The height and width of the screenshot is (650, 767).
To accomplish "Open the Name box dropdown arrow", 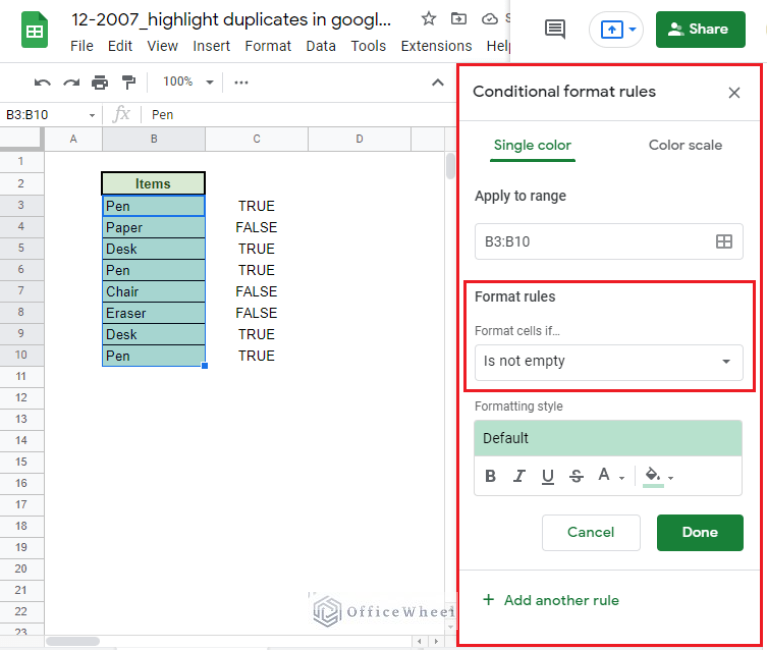I will tap(91, 115).
